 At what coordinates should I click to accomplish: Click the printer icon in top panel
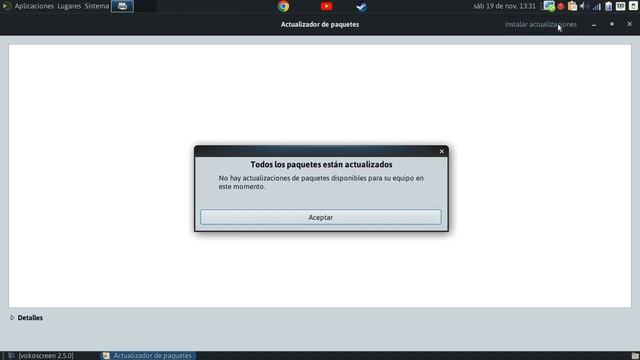pyautogui.click(x=122, y=6)
